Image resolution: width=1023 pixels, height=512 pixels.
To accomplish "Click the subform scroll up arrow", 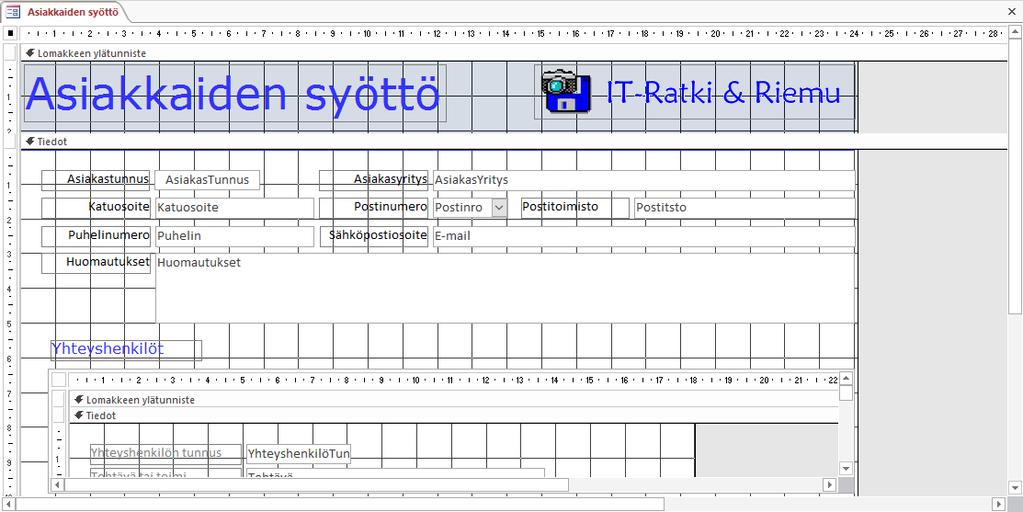I will [846, 378].
